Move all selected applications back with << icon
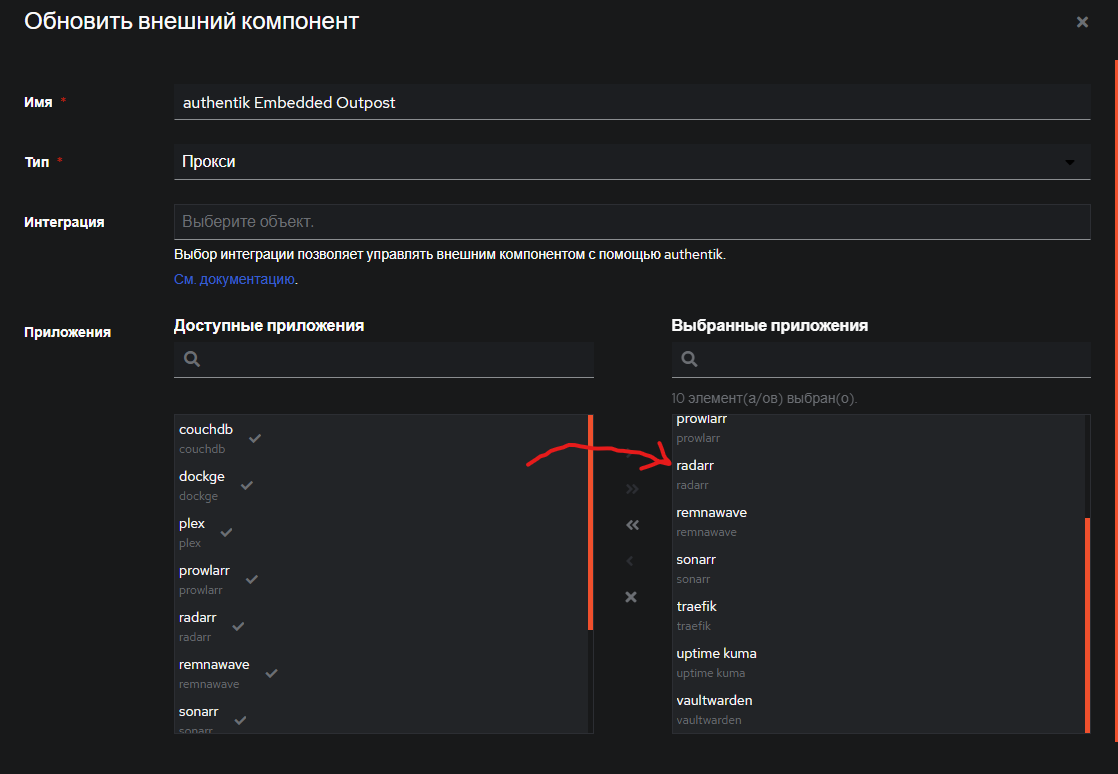This screenshot has width=1118, height=774. pyautogui.click(x=631, y=524)
